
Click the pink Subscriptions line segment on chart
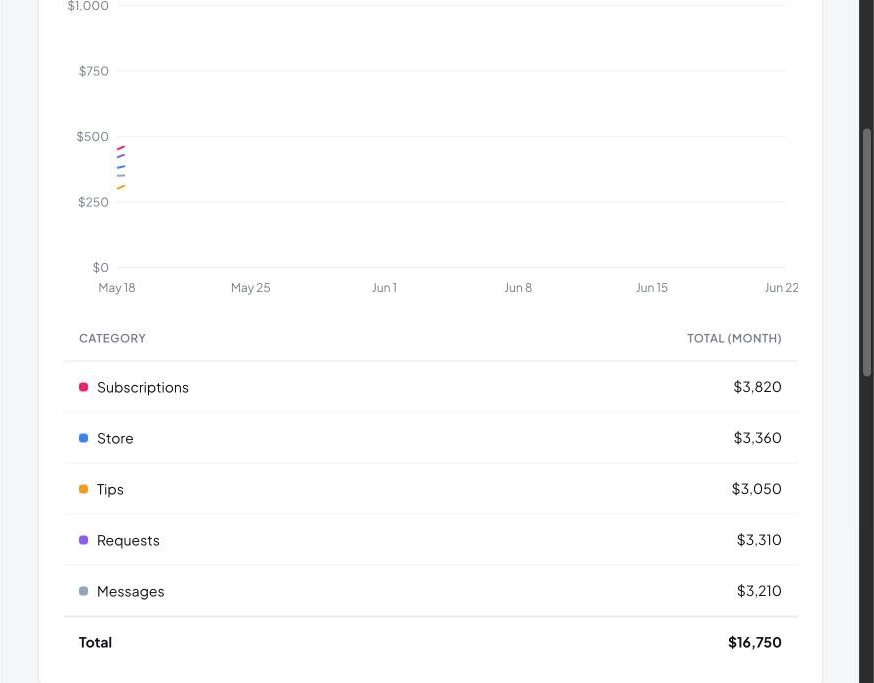point(120,148)
